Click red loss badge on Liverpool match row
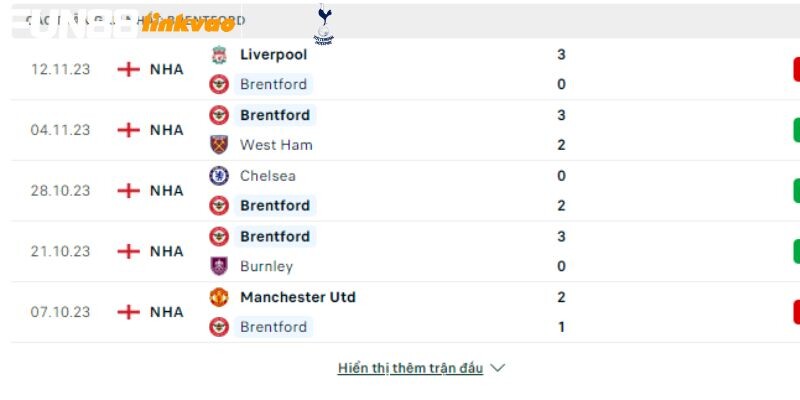 796,69
